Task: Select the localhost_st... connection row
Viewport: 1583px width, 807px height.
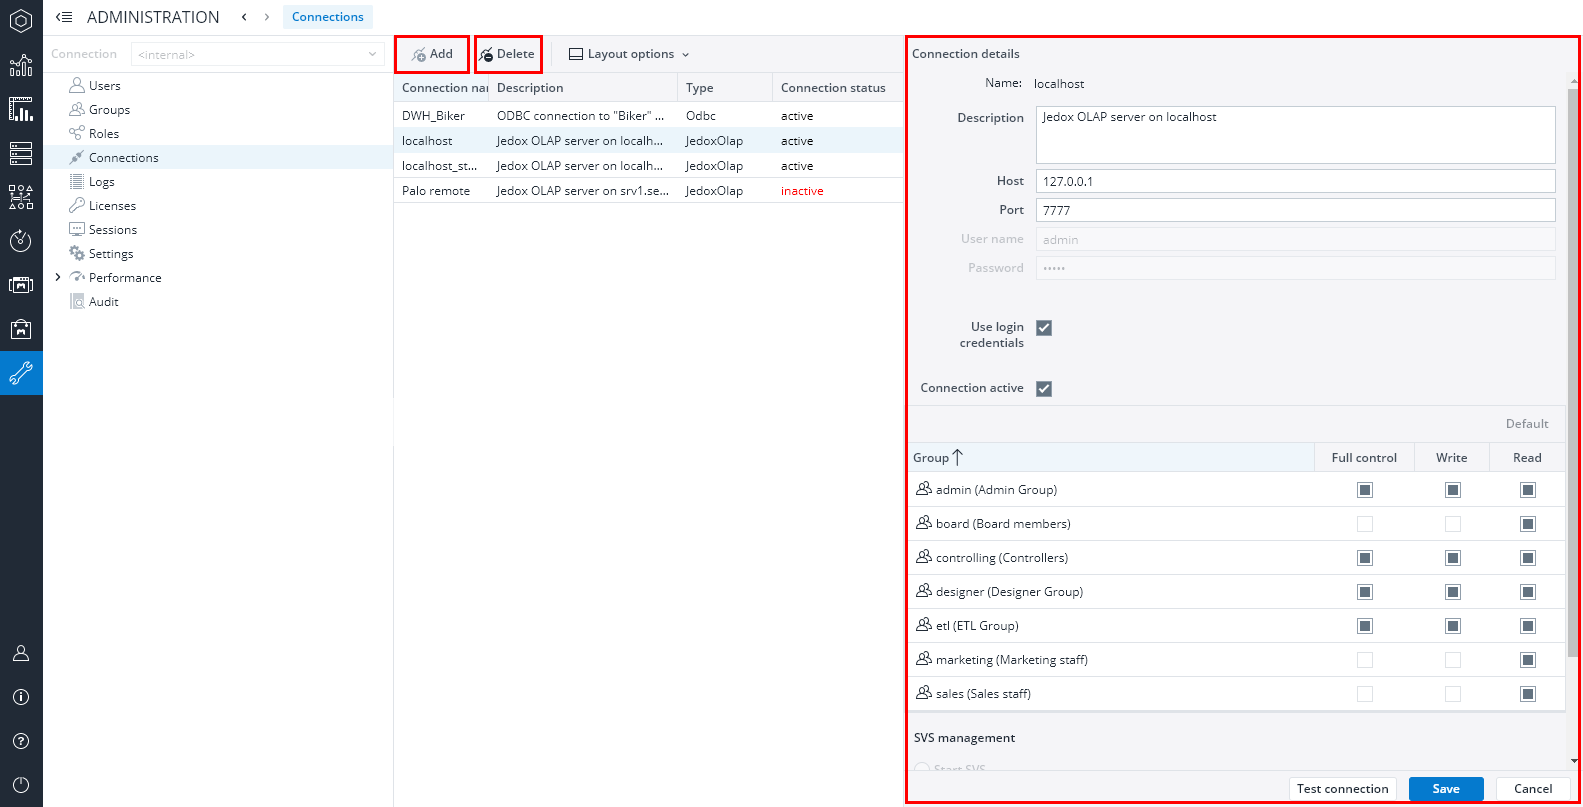Action: point(648,166)
